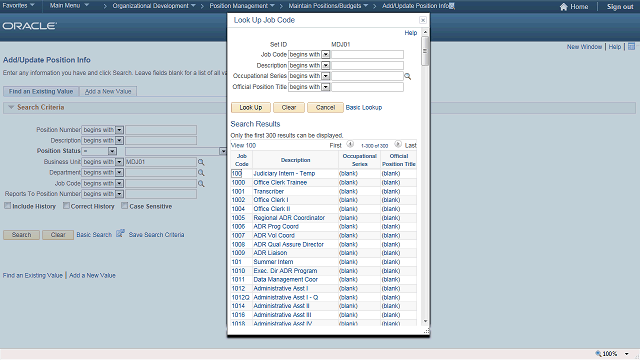The image size is (640, 360).
Task: Show next results with right arrow icon
Action: tap(398, 144)
